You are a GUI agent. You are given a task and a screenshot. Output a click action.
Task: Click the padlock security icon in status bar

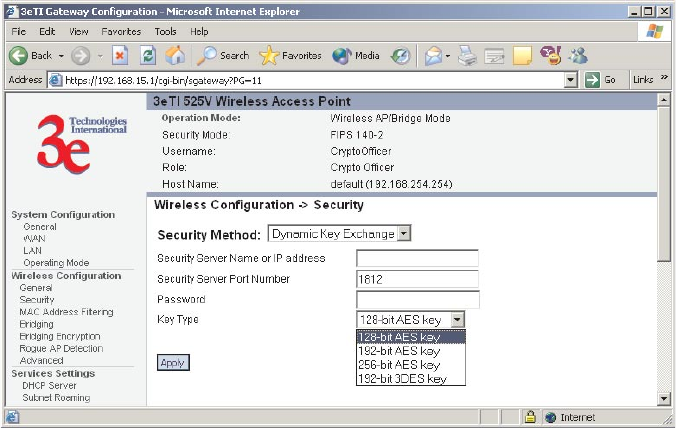530,417
